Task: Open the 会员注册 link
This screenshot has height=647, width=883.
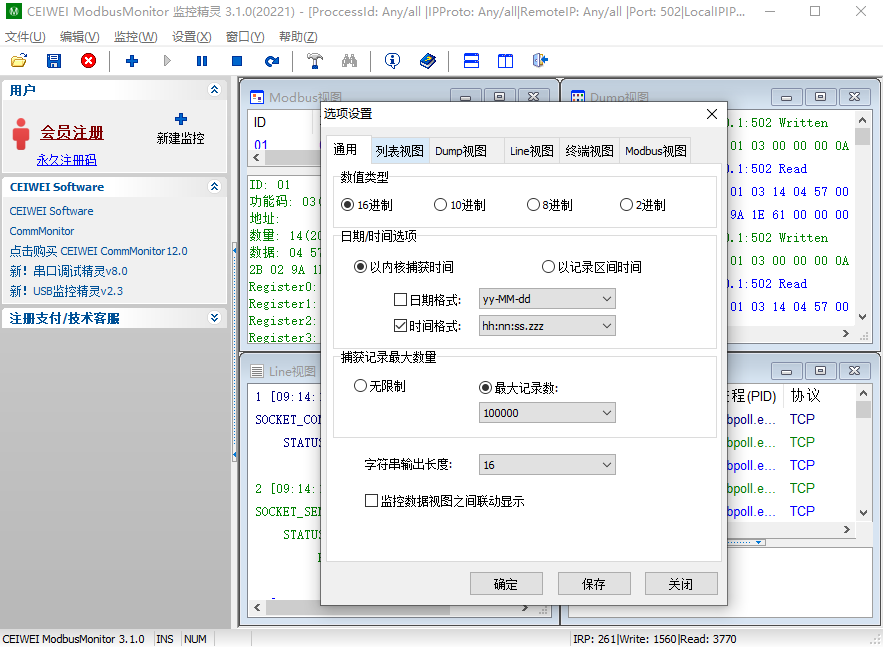Action: [72, 133]
